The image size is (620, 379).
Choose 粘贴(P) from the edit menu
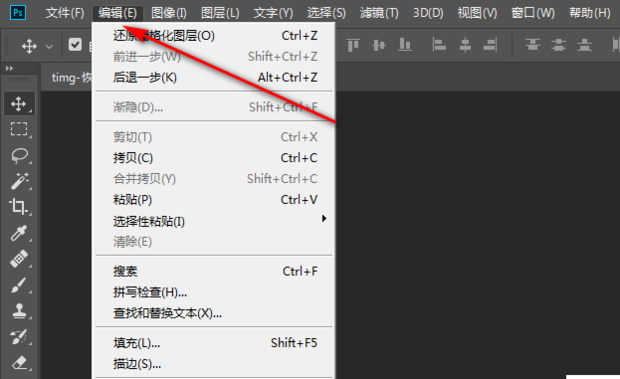click(214, 200)
